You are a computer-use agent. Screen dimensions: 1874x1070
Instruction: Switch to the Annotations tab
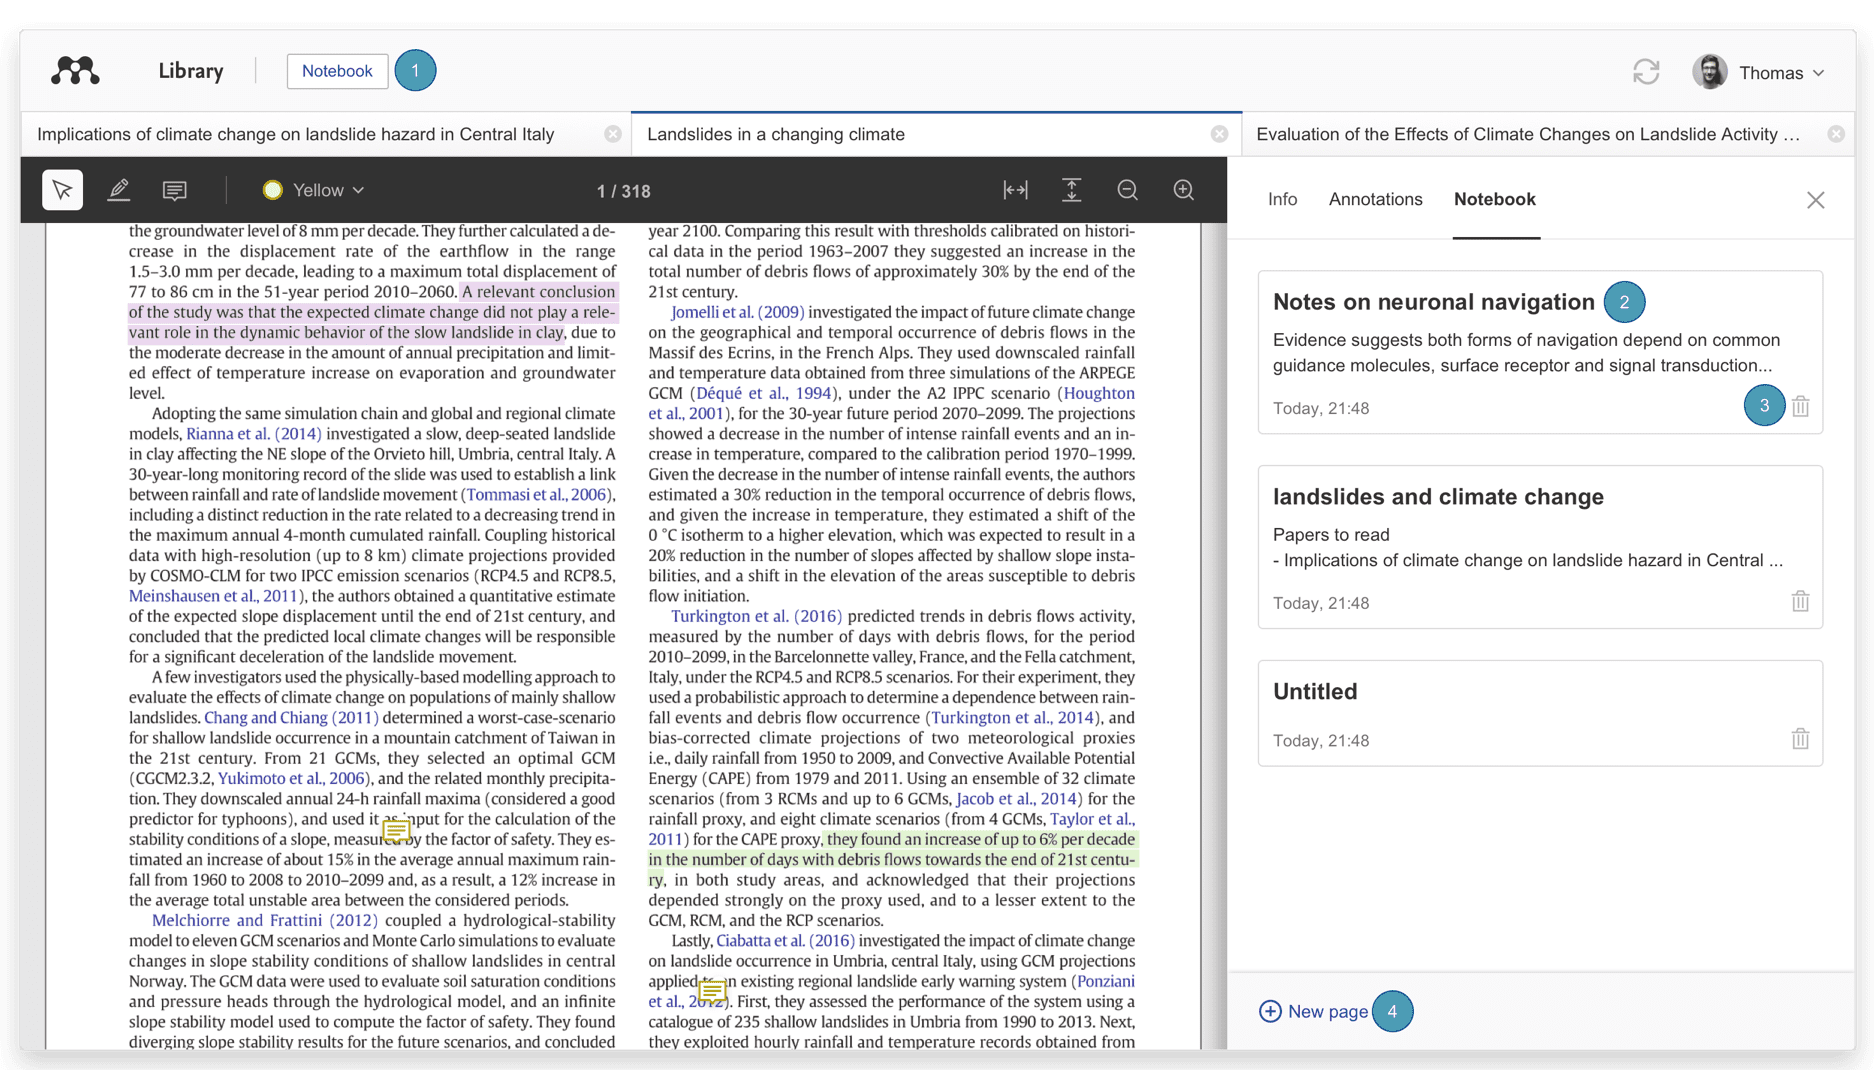(1375, 199)
